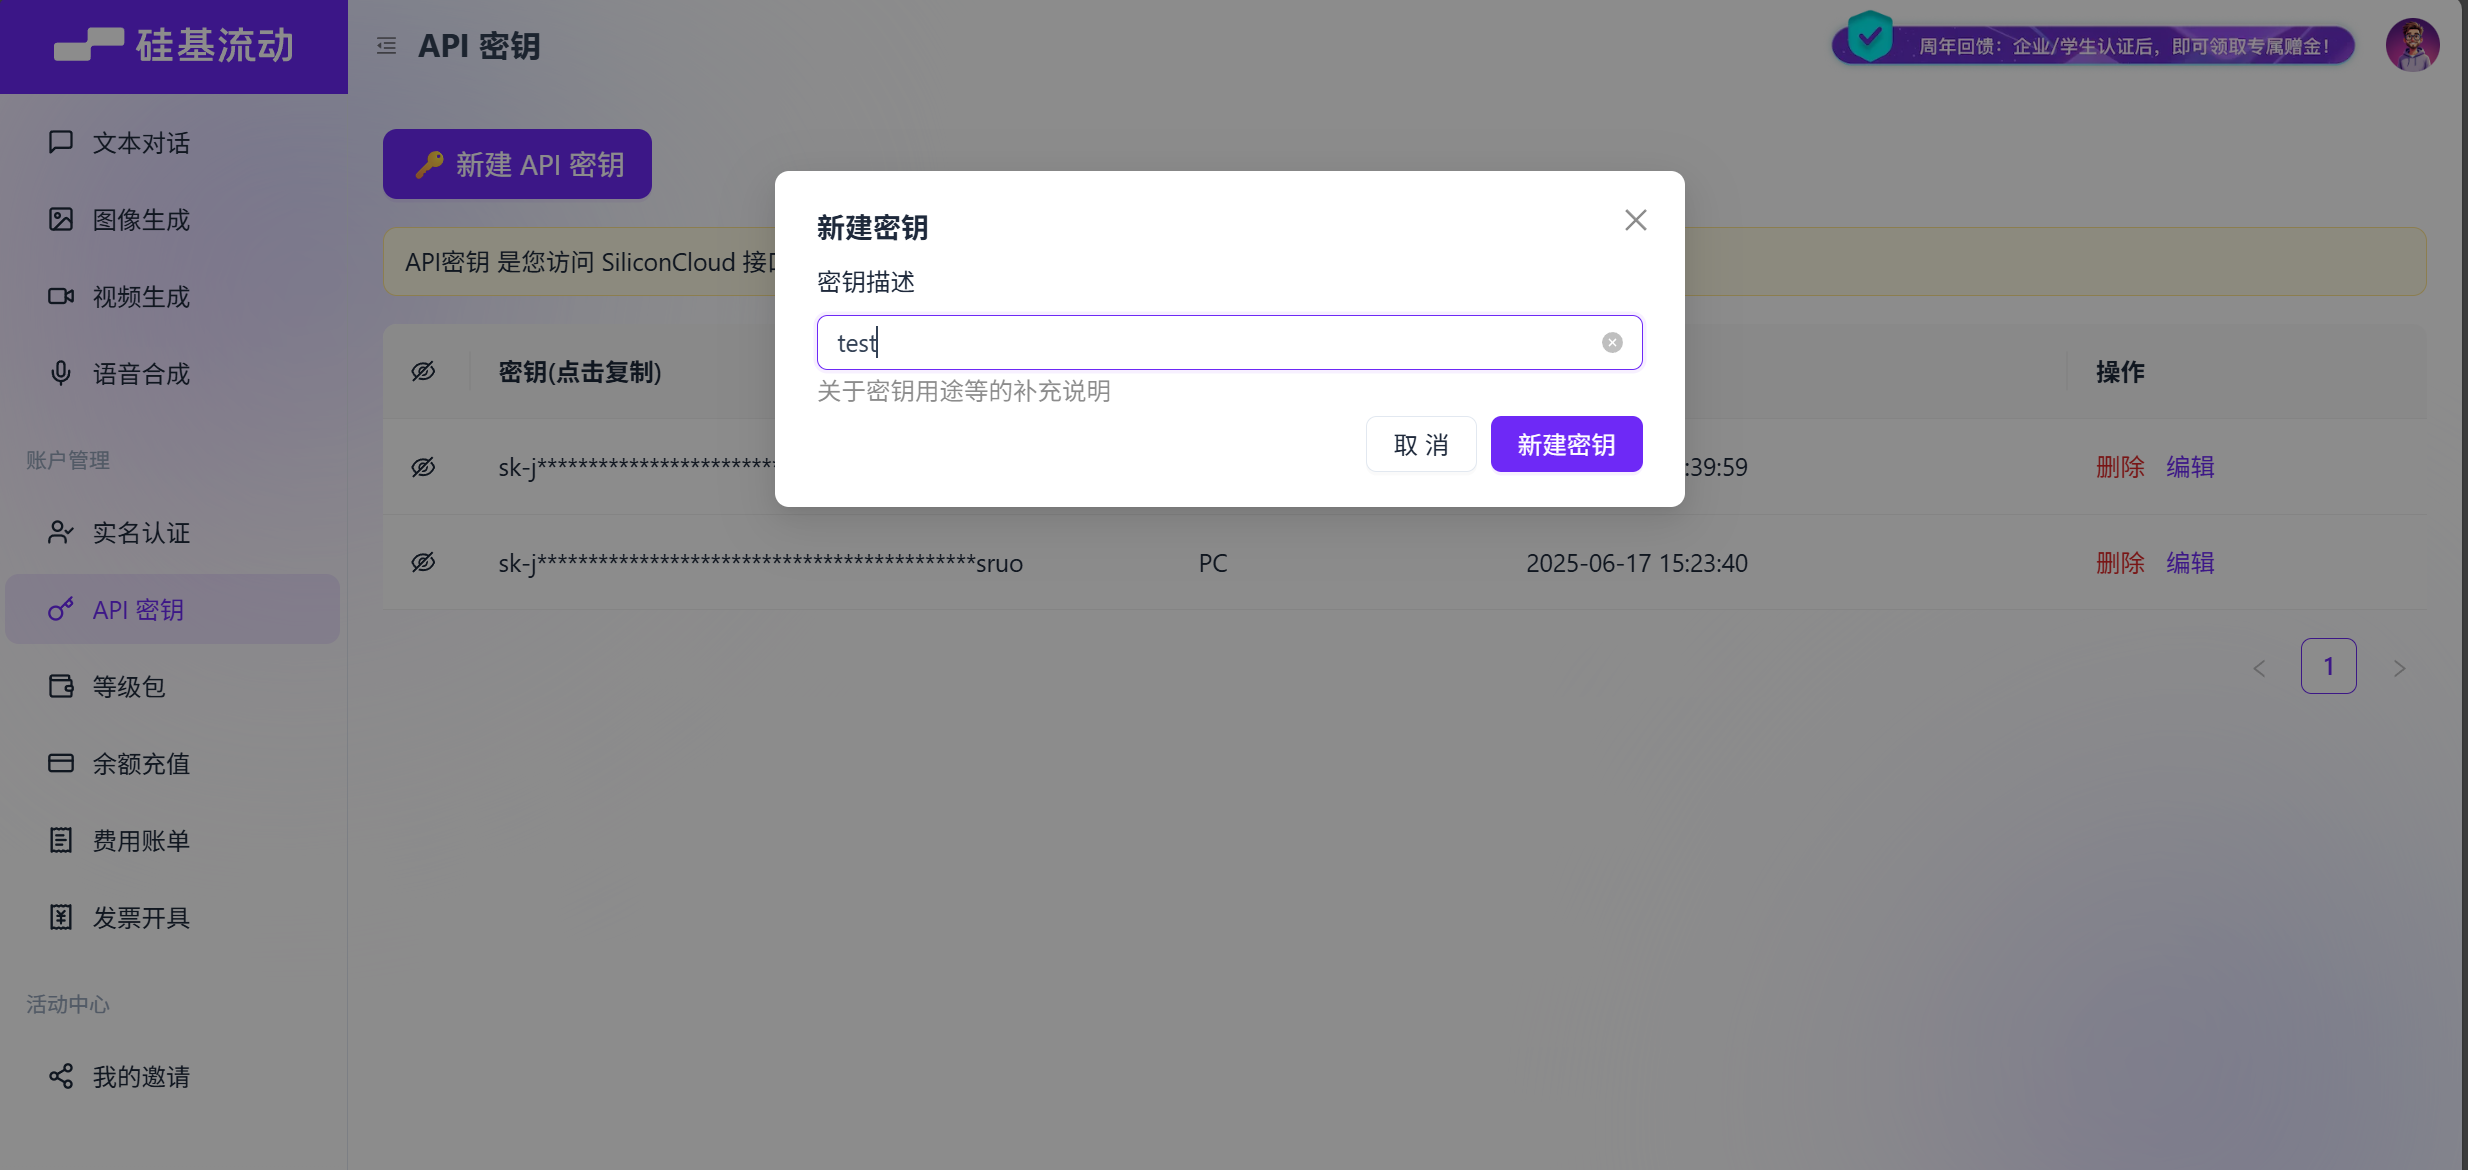The height and width of the screenshot is (1170, 2468).
Task: Click the 实名认证 verification icon
Action: [x=61, y=533]
